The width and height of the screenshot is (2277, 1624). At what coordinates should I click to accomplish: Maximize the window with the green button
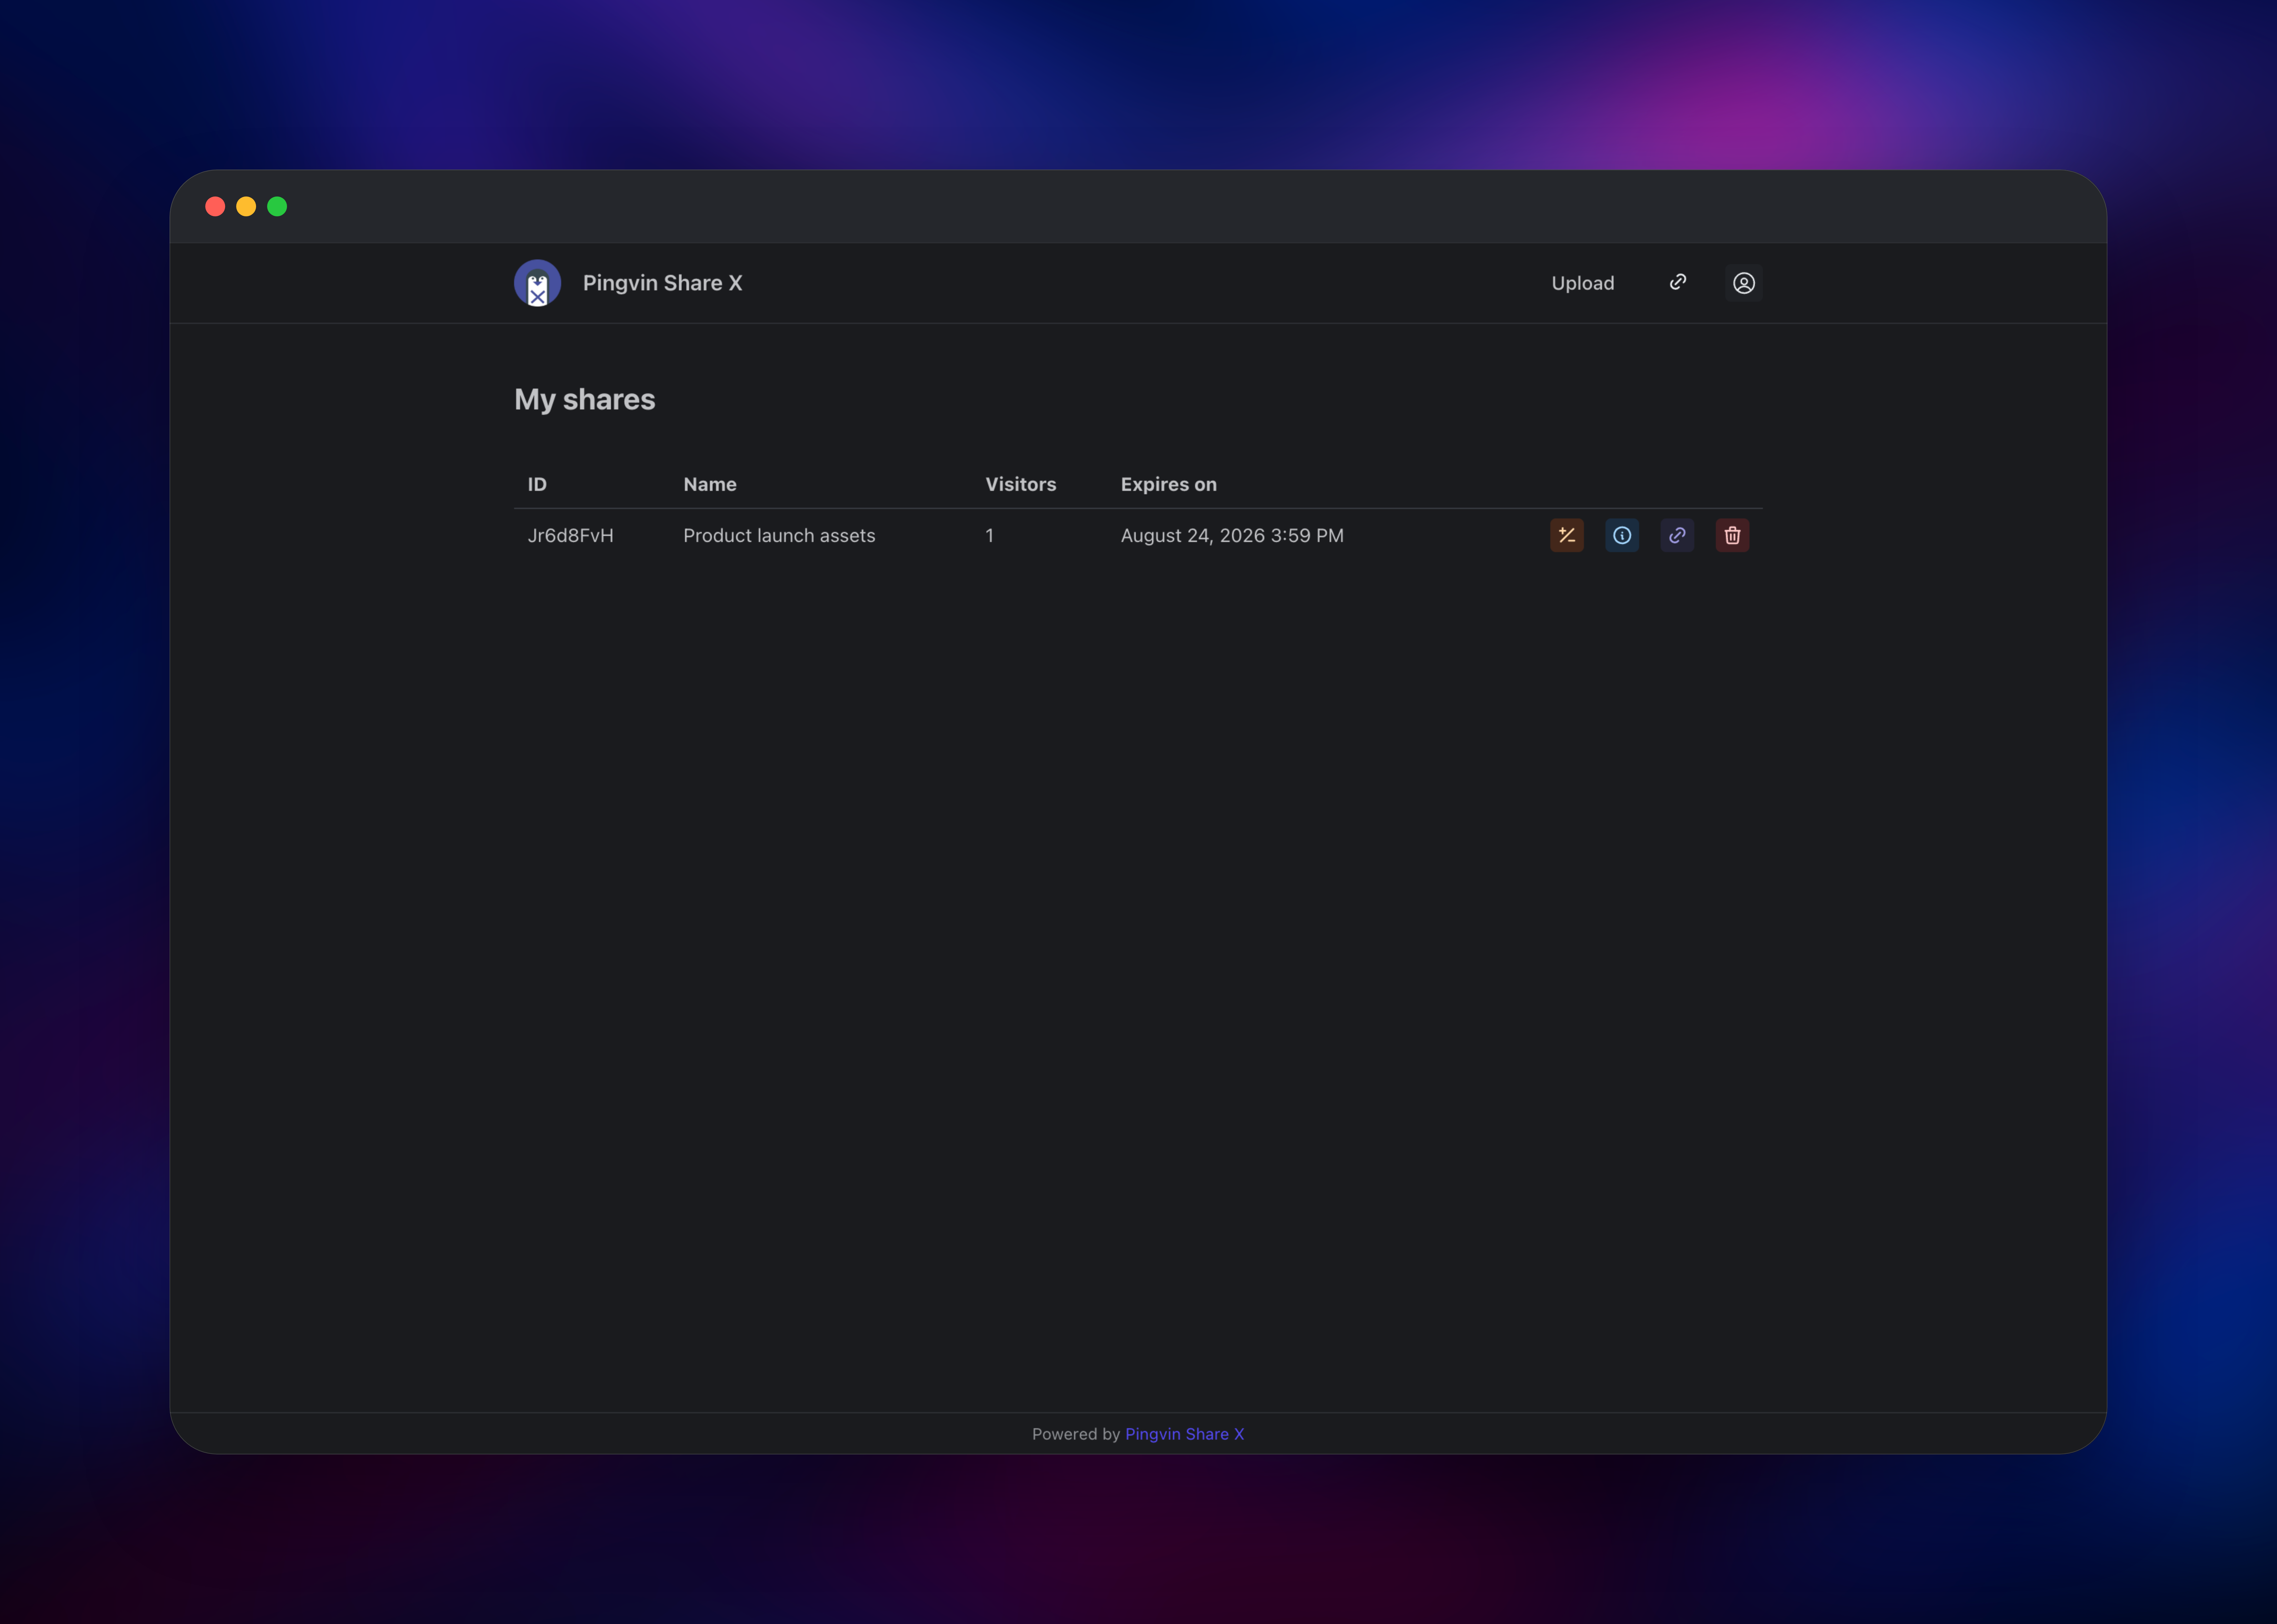click(277, 206)
